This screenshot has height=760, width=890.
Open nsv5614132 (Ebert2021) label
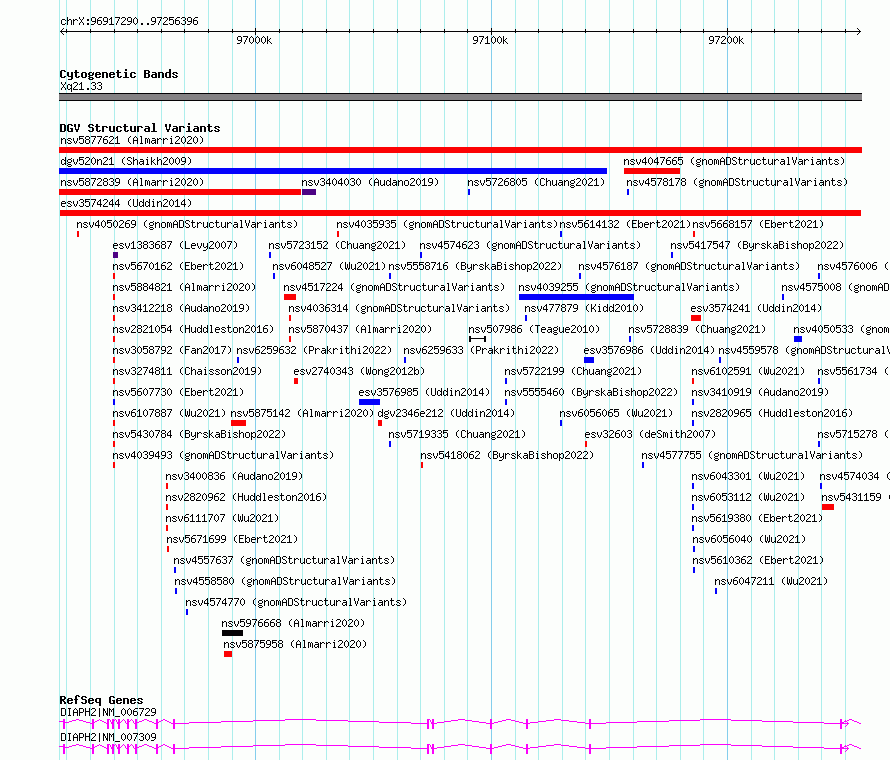(x=625, y=224)
